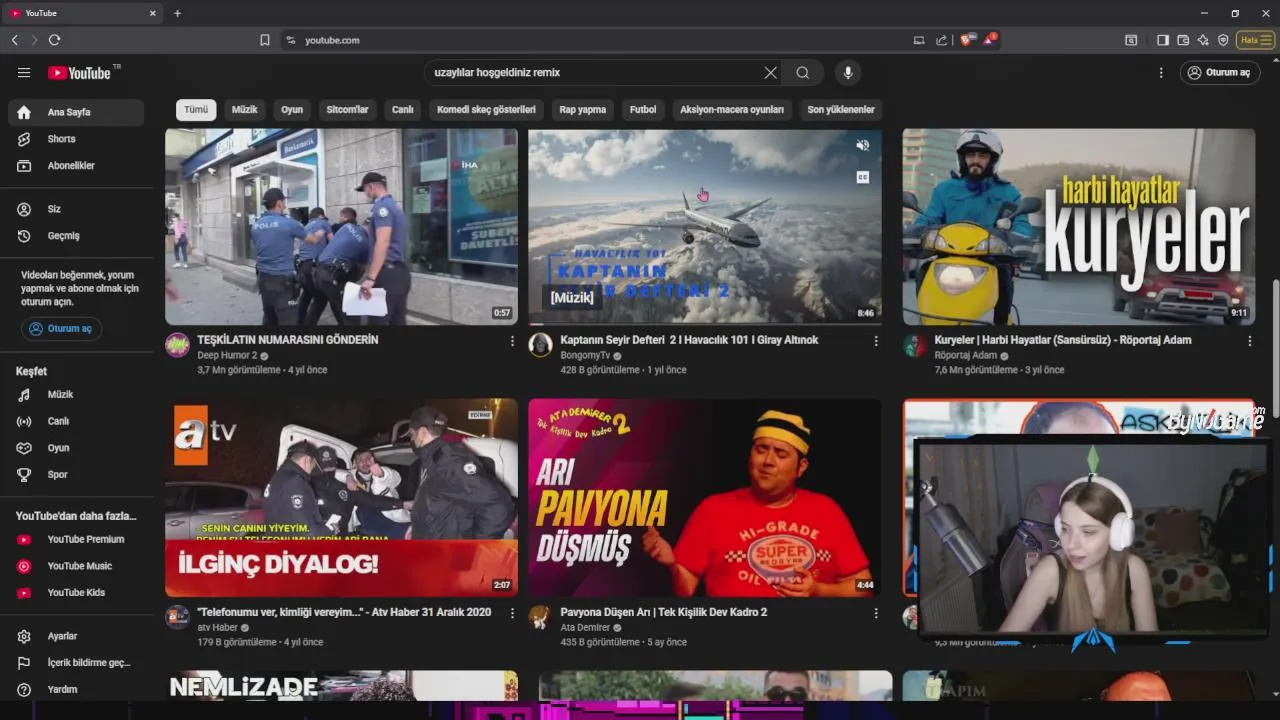The image size is (1280, 720).
Task: Open İçerik bildirme geçmişi in sidebar
Action: point(76,663)
